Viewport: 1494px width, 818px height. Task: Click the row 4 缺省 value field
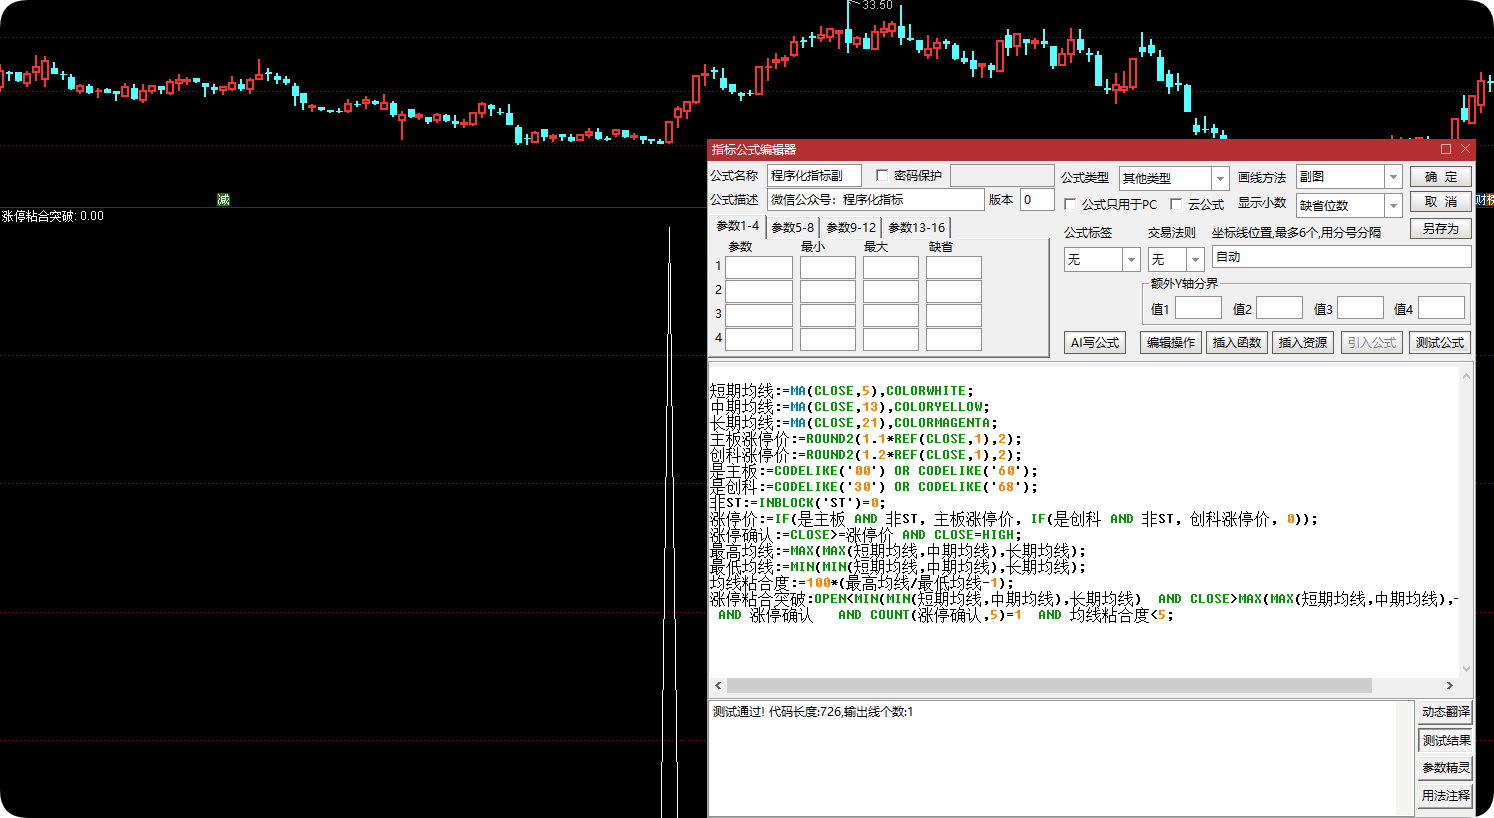[954, 339]
